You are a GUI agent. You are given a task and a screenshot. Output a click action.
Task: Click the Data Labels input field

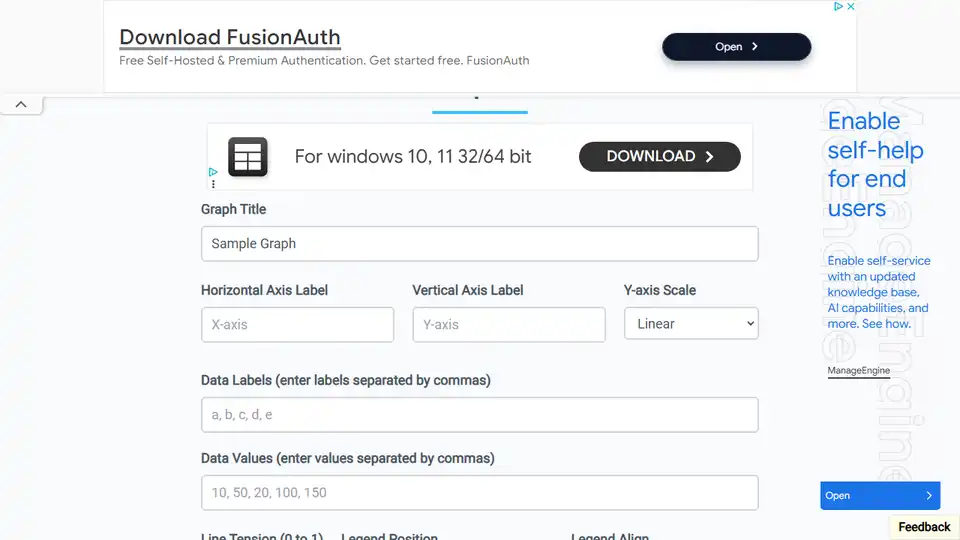point(479,414)
